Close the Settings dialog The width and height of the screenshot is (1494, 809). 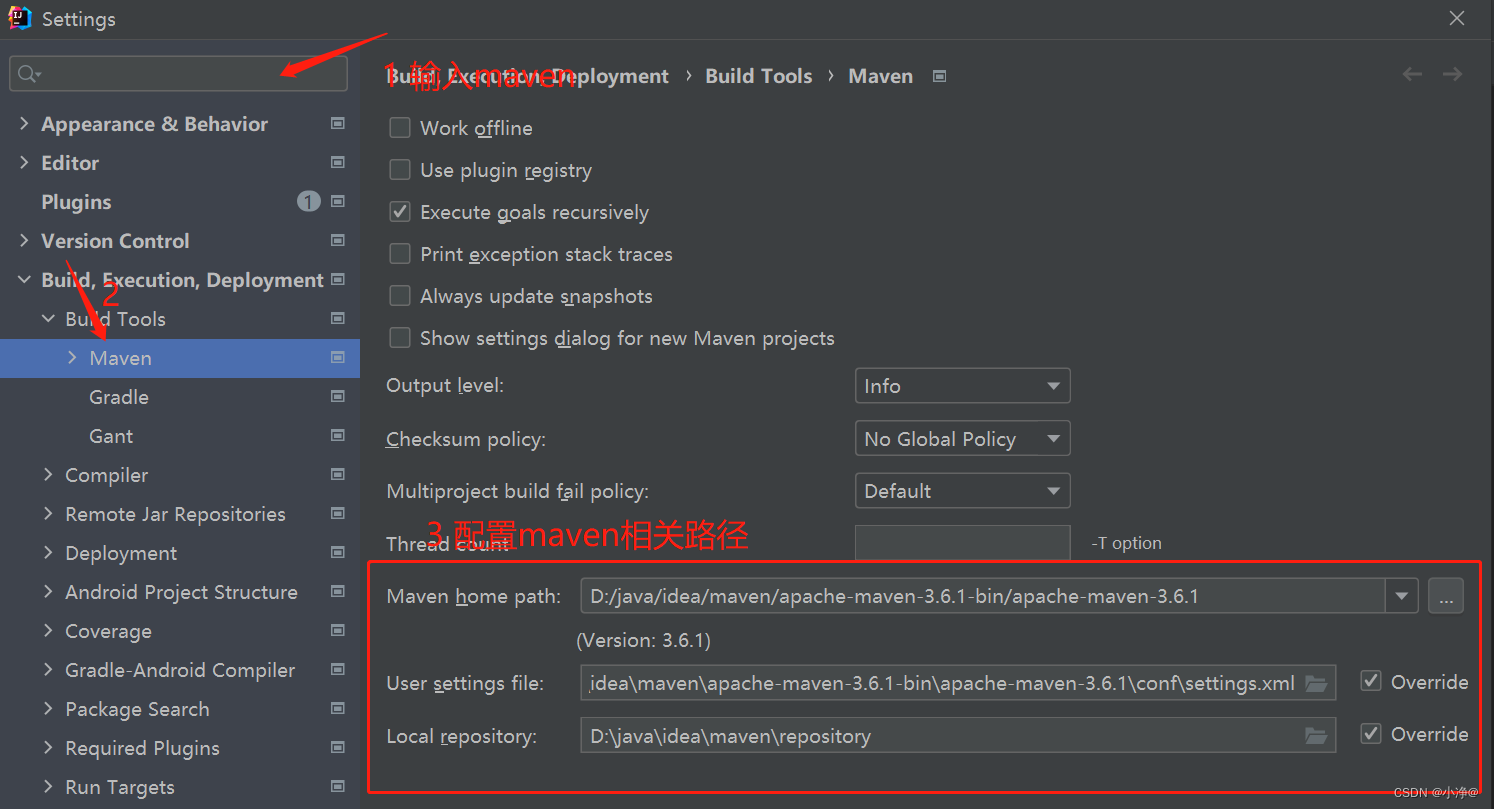[x=1457, y=19]
